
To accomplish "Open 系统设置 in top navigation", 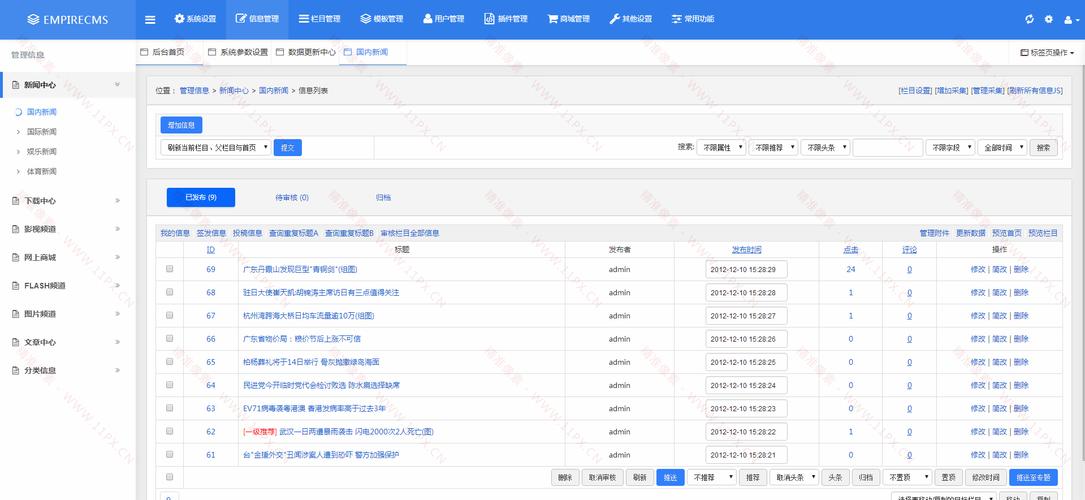I will pos(195,19).
